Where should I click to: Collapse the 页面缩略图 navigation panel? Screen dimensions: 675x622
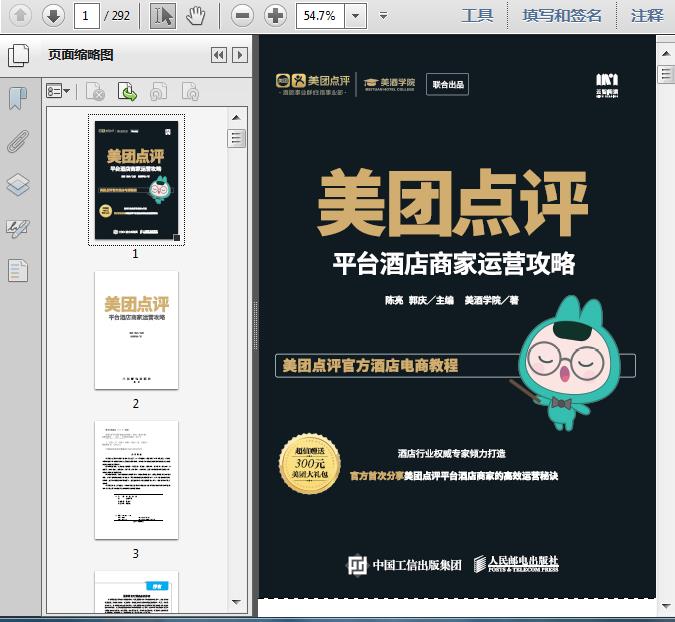click(219, 55)
